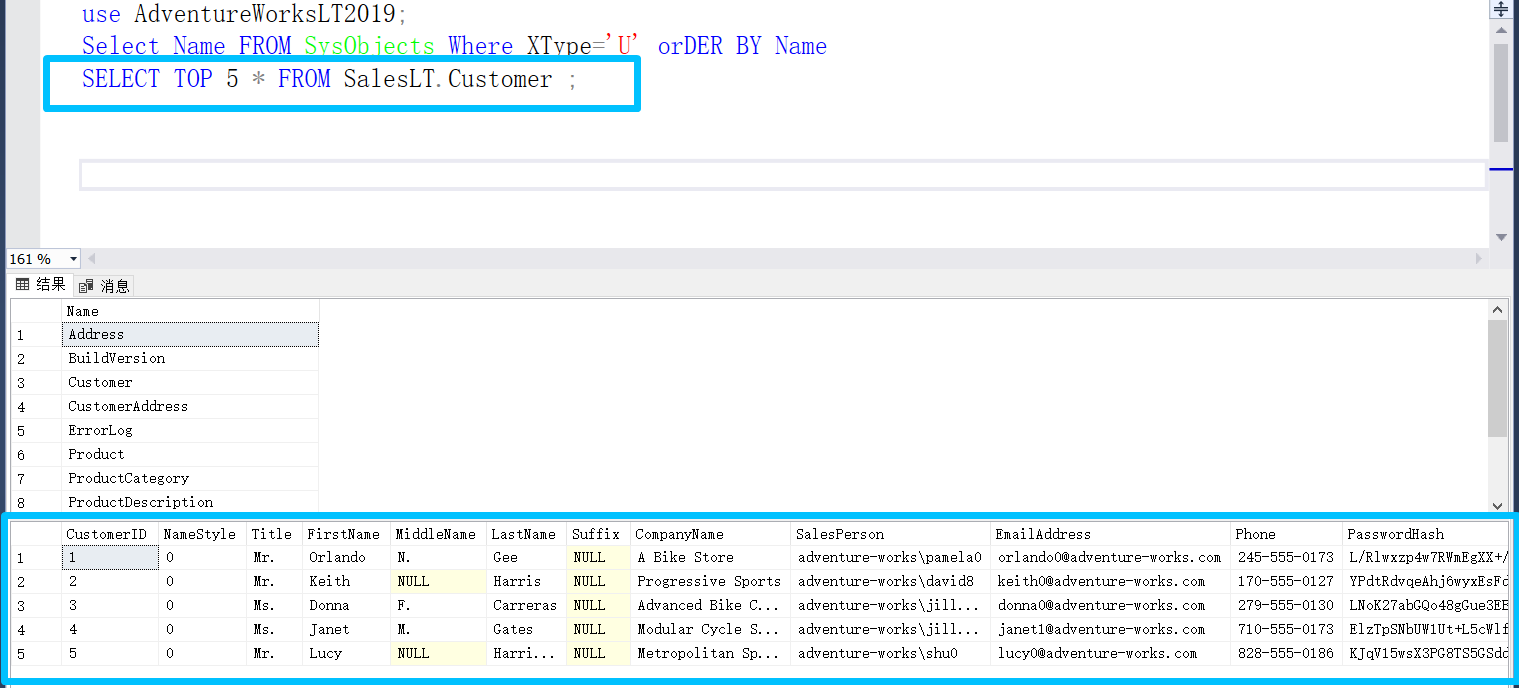Click the CustomerID column header

point(110,534)
